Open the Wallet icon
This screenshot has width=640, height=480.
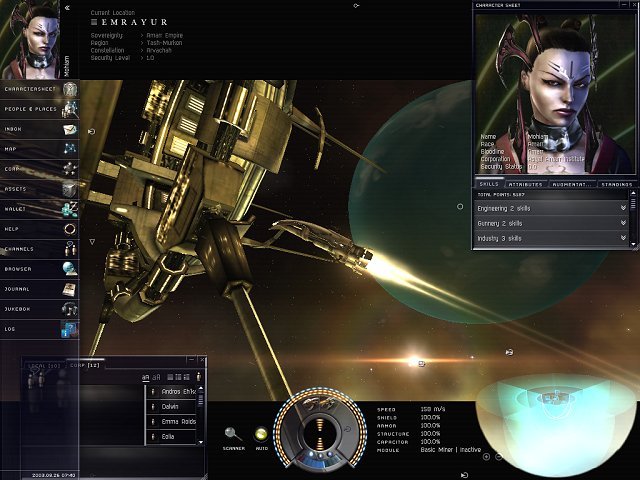point(70,209)
